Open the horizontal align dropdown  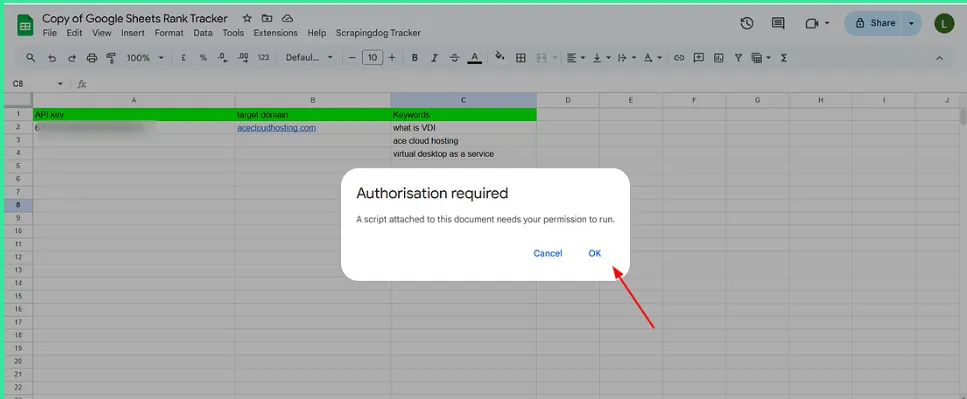pos(576,58)
